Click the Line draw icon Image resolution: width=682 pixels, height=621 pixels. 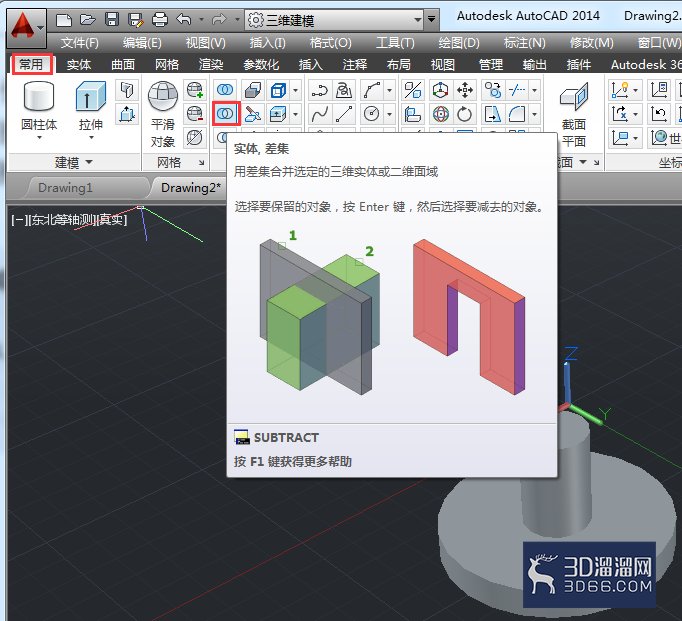click(344, 114)
